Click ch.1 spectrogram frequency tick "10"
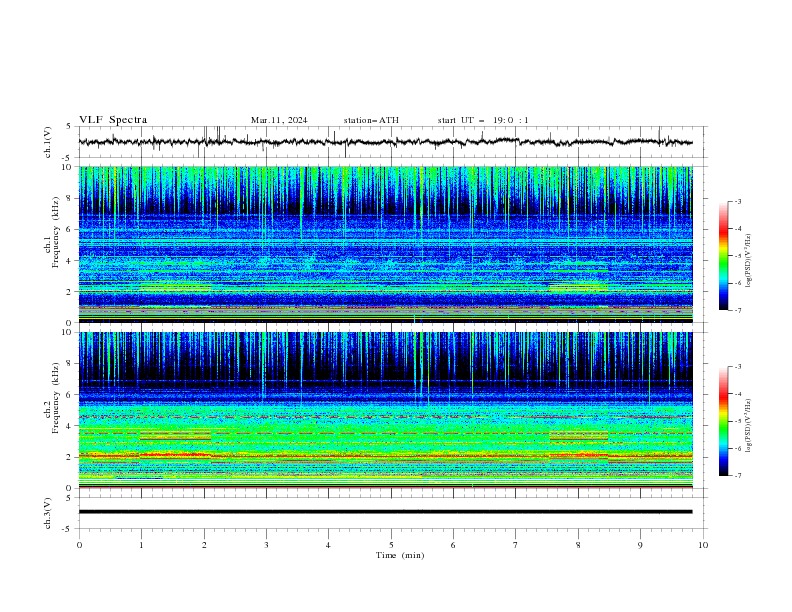Image resolution: width=792 pixels, height=612 pixels. pyautogui.click(x=67, y=167)
